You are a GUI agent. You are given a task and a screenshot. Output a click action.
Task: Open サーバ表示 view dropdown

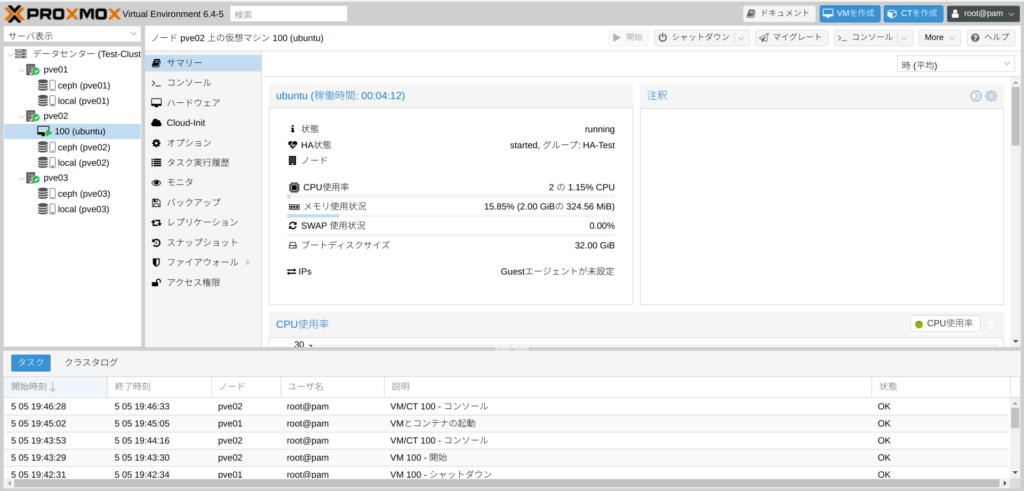(x=72, y=35)
